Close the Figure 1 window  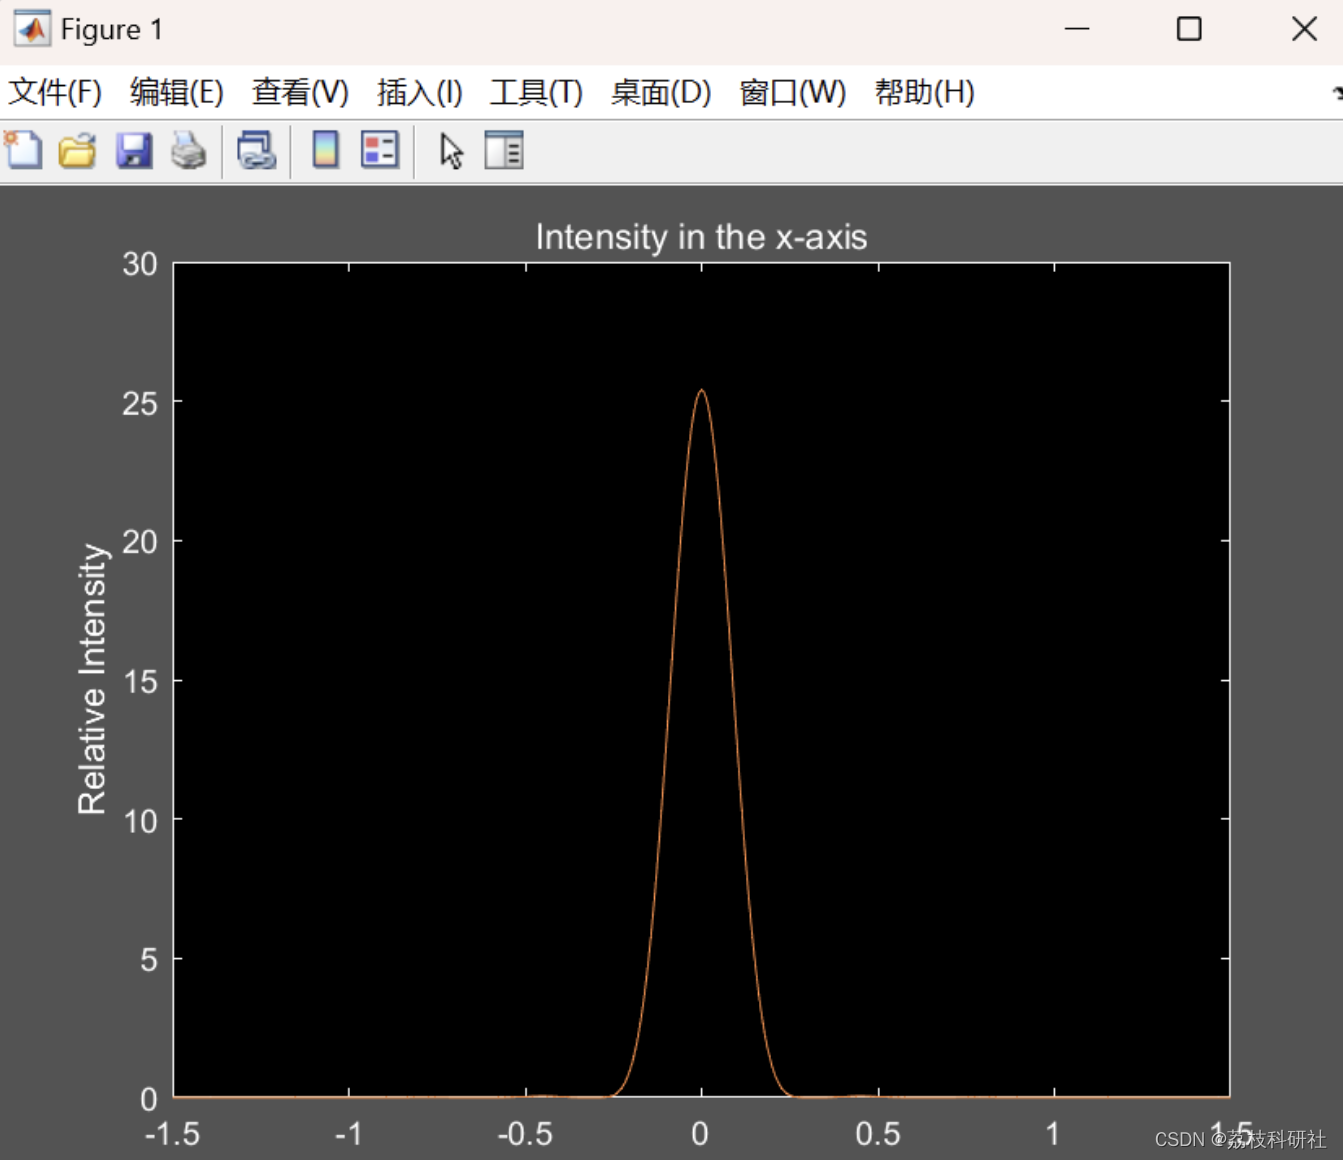click(1304, 29)
